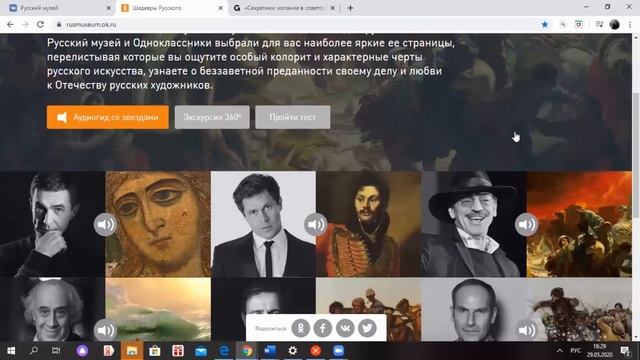
Task: Start the Пройти тест button
Action: [293, 117]
